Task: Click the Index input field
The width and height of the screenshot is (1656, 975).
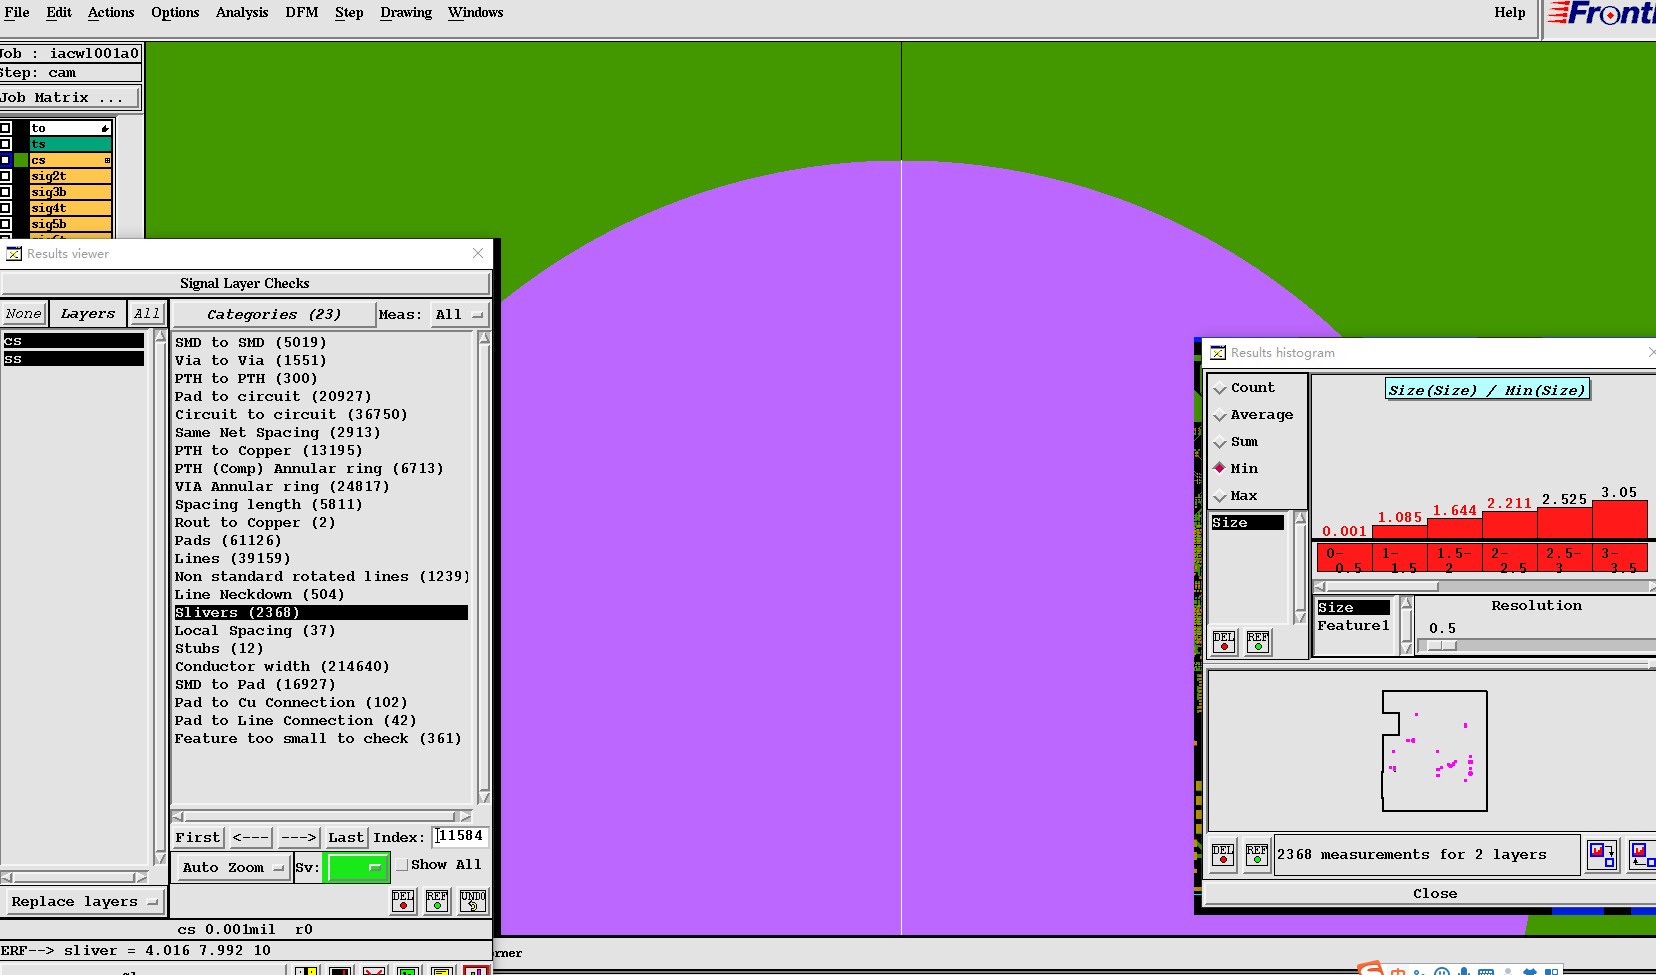Action: 461,837
